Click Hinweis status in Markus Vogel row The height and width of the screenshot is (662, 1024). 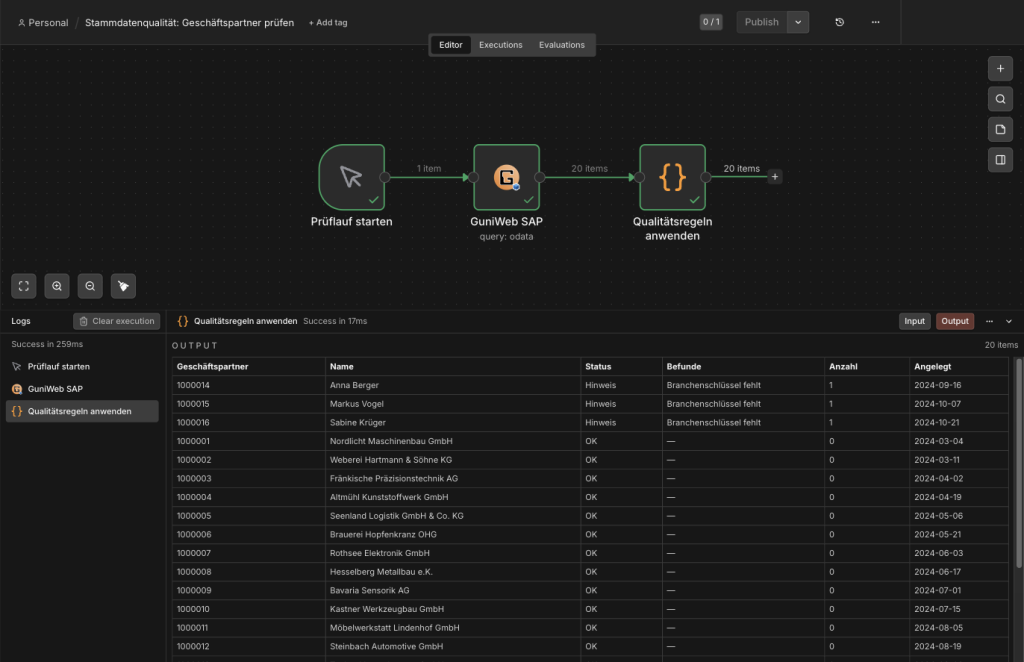621,404
